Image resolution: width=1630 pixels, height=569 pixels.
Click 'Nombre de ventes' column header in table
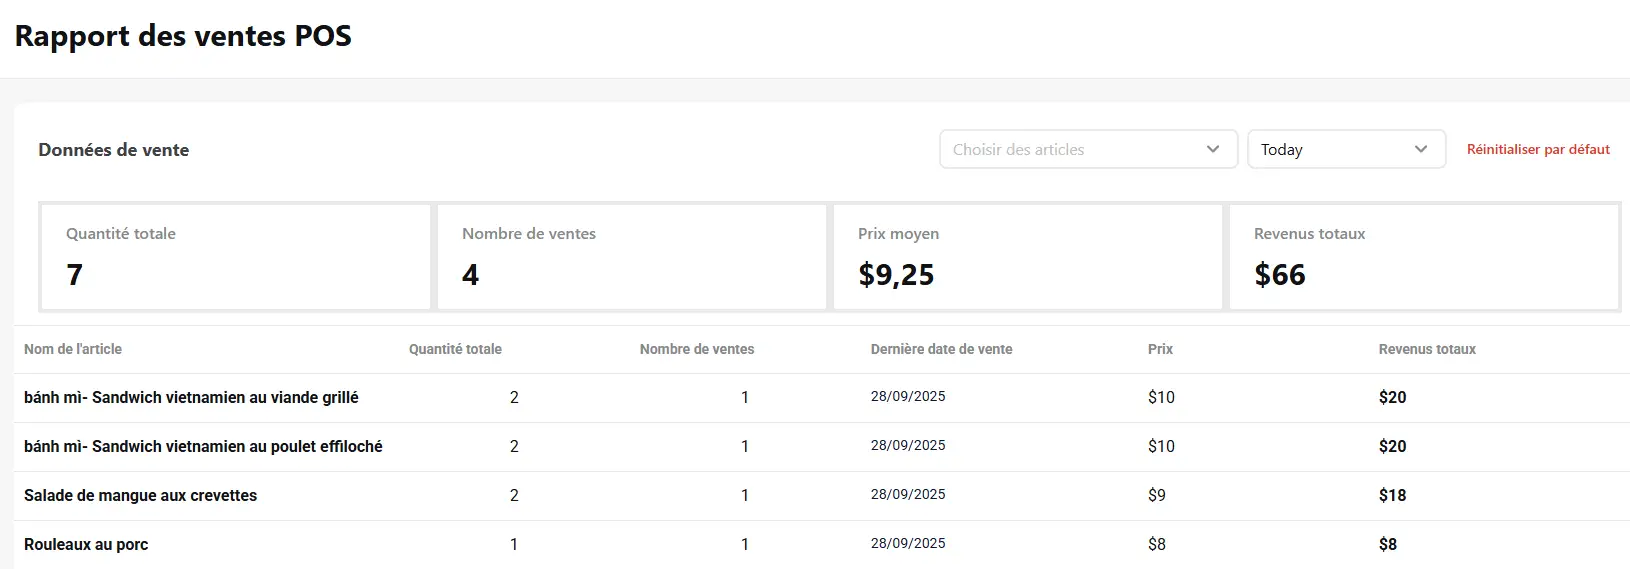tap(697, 349)
